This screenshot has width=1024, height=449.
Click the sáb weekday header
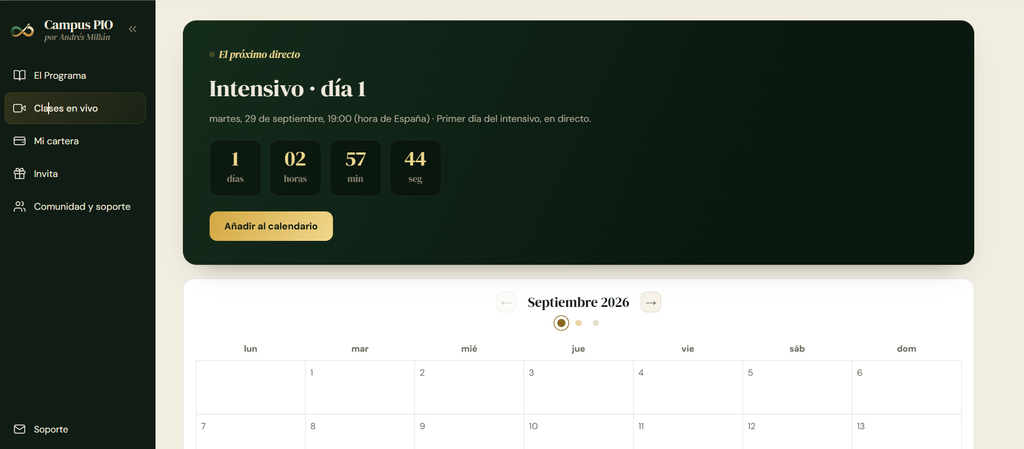click(x=797, y=349)
